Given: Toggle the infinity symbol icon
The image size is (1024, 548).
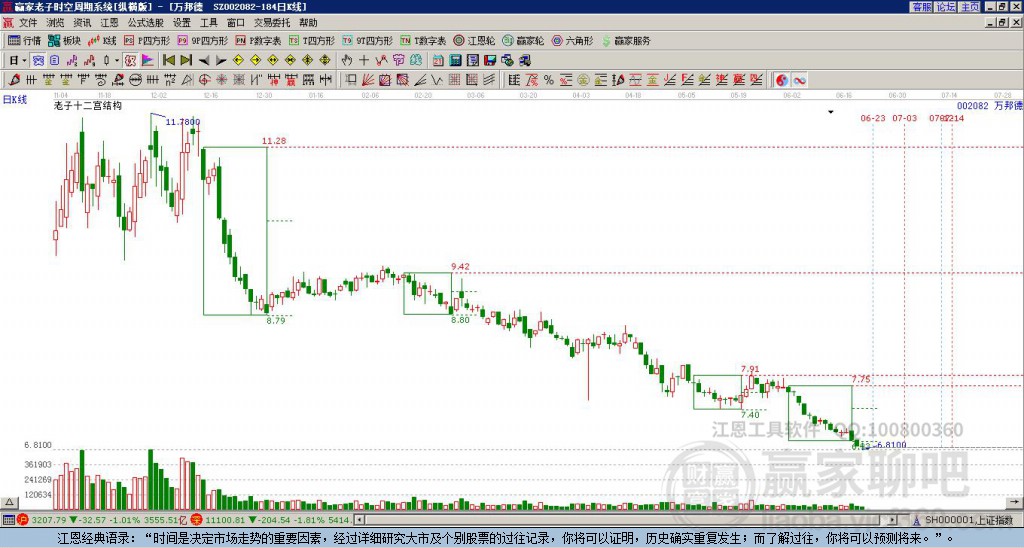Looking at the screenshot, I should (799, 80).
